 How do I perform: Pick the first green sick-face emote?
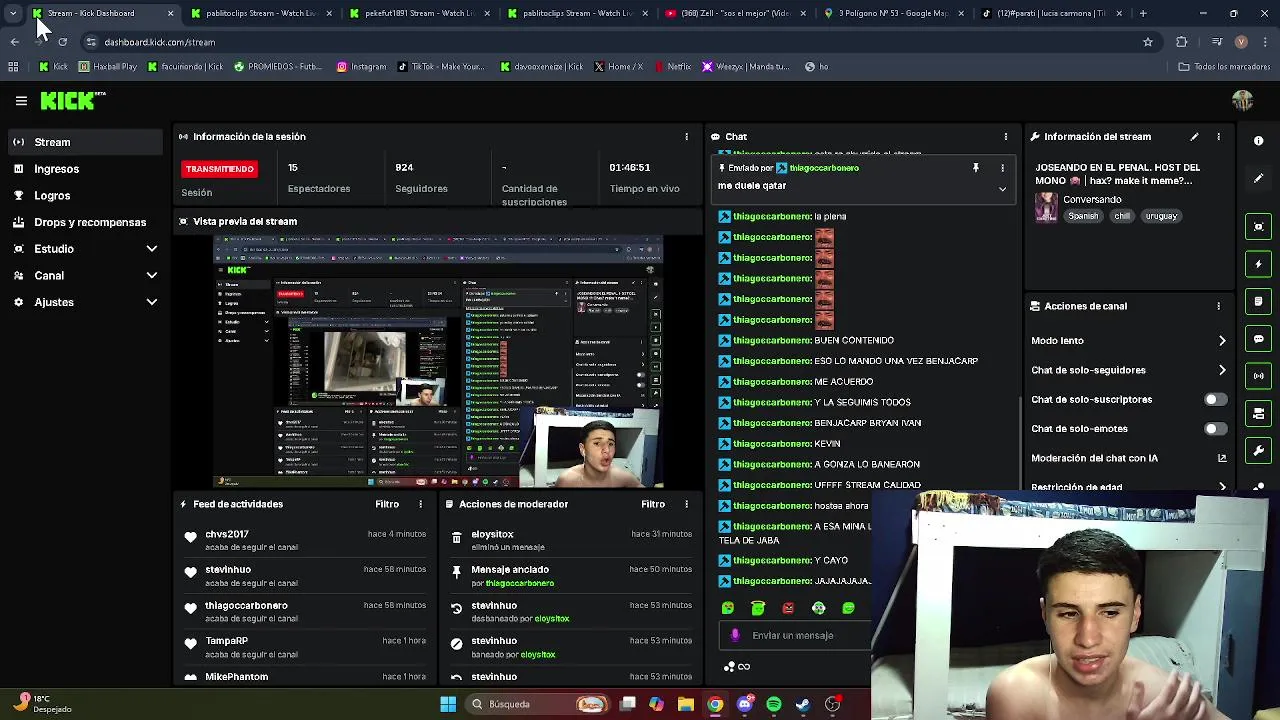point(728,608)
